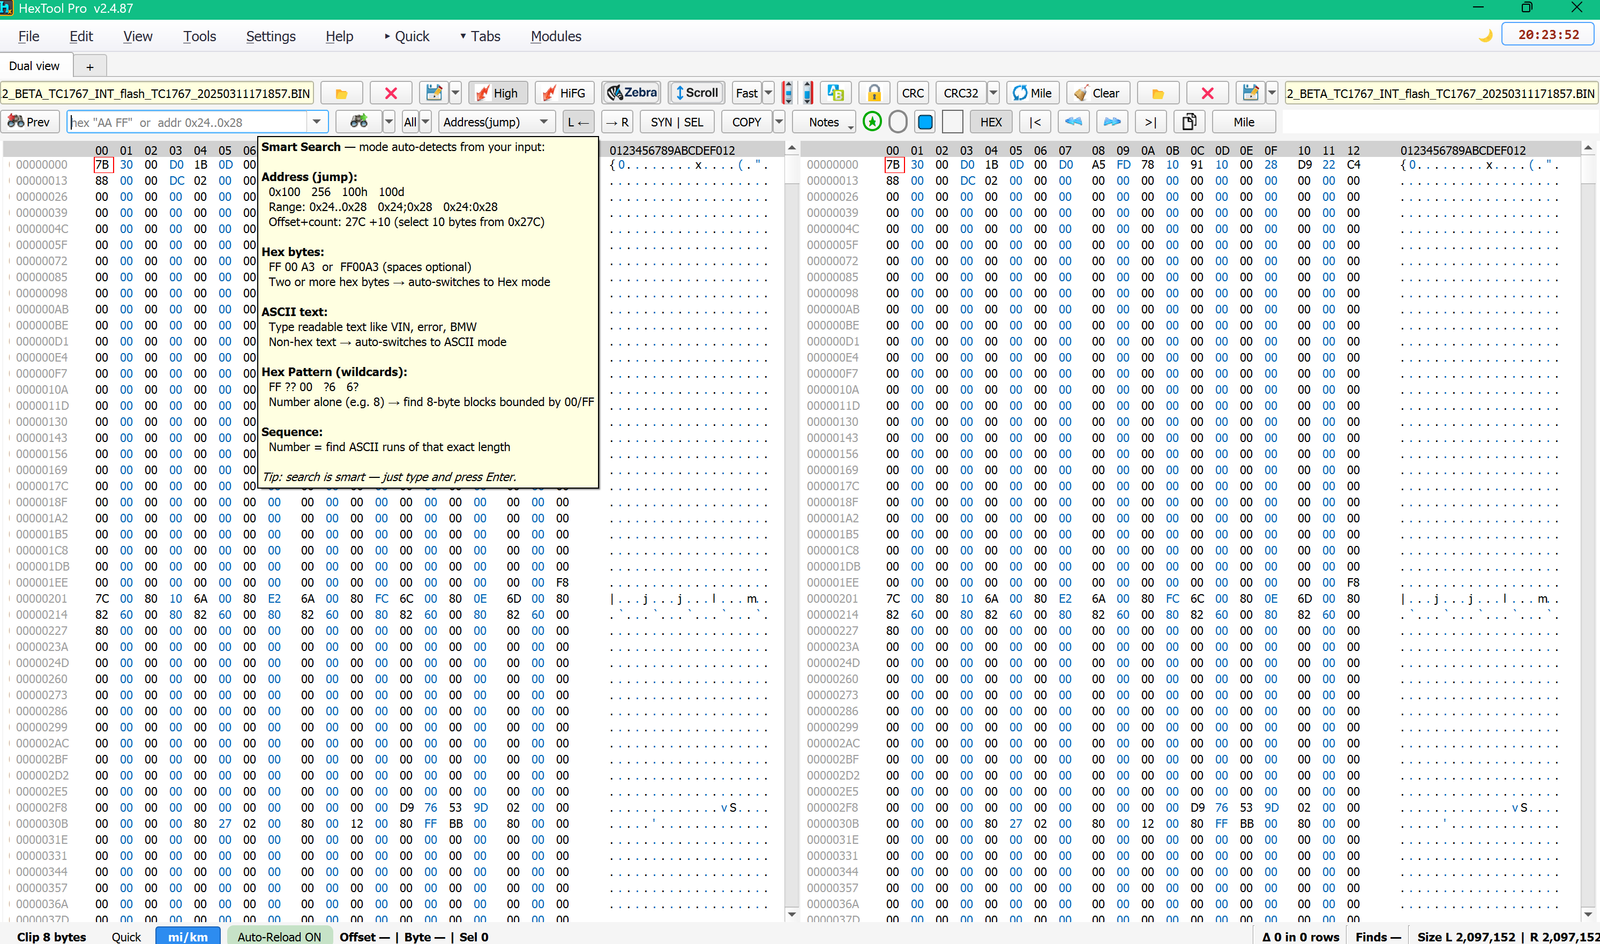The height and width of the screenshot is (944, 1600).
Task: Copy to left with L arrow
Action: [x=579, y=122]
